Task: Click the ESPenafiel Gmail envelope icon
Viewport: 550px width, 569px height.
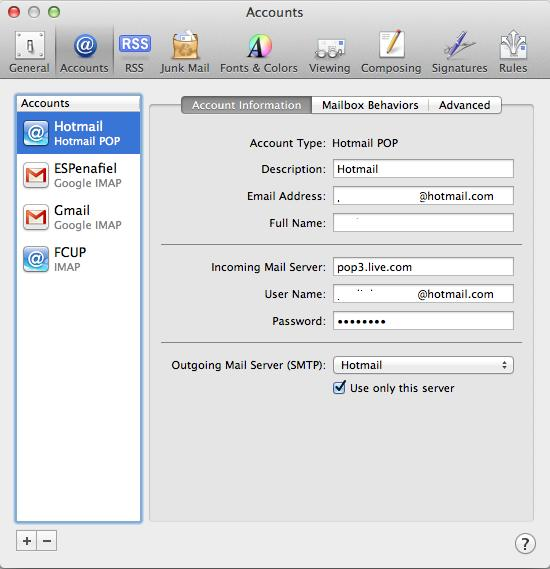Action: [36, 175]
